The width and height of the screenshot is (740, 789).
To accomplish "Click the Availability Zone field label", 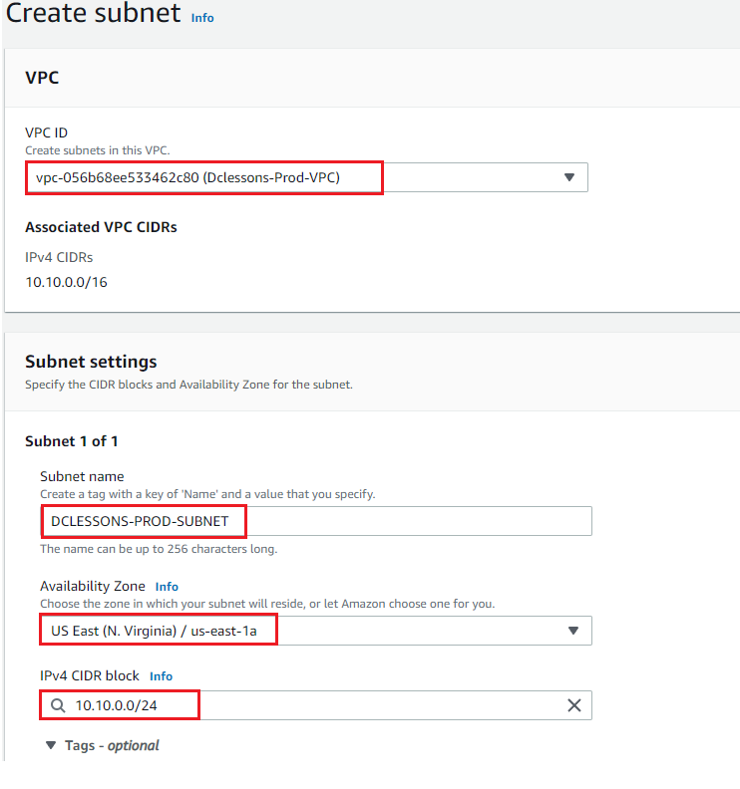I will (x=93, y=586).
